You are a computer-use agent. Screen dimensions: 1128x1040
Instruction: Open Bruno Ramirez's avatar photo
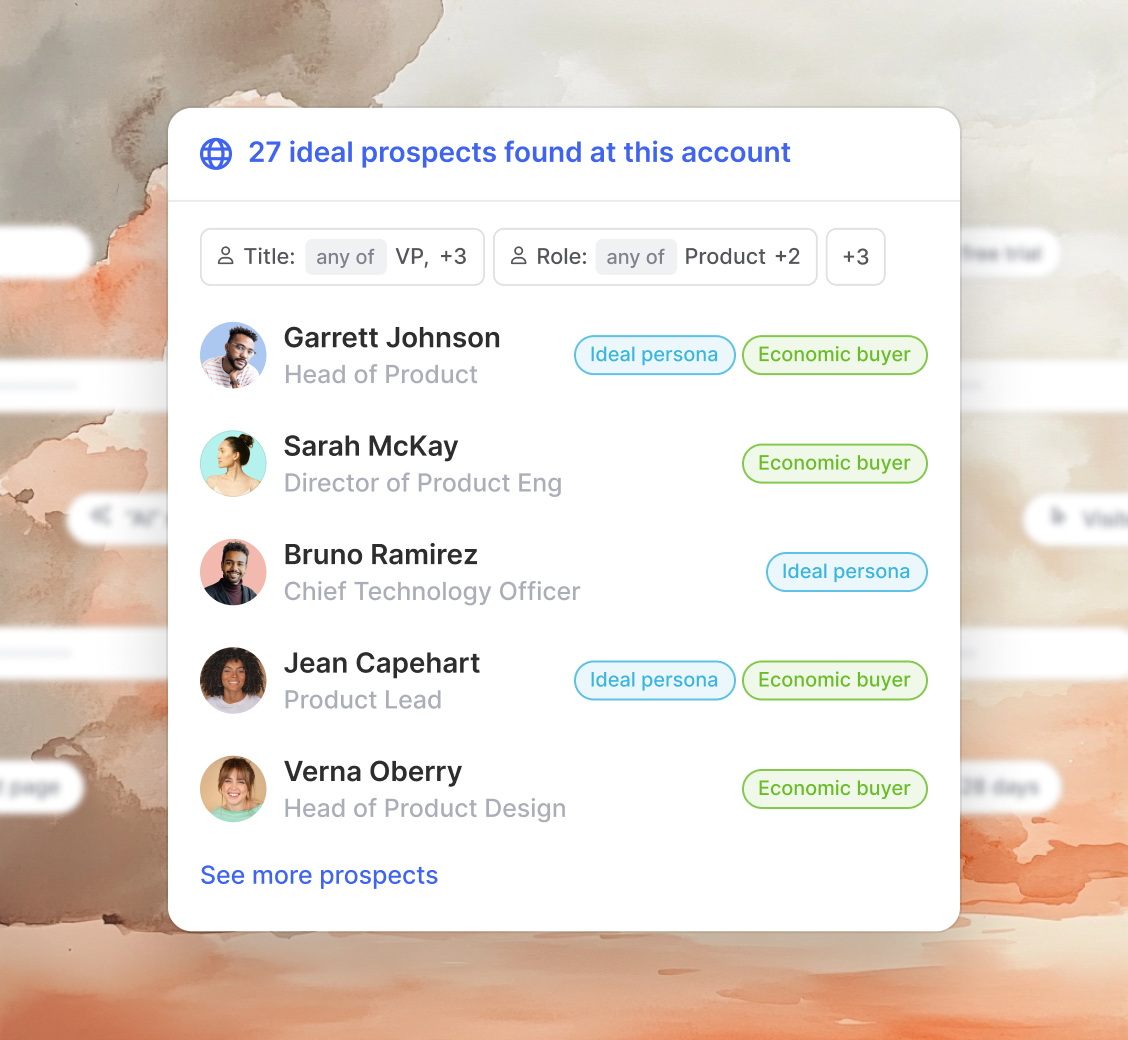[x=233, y=573]
